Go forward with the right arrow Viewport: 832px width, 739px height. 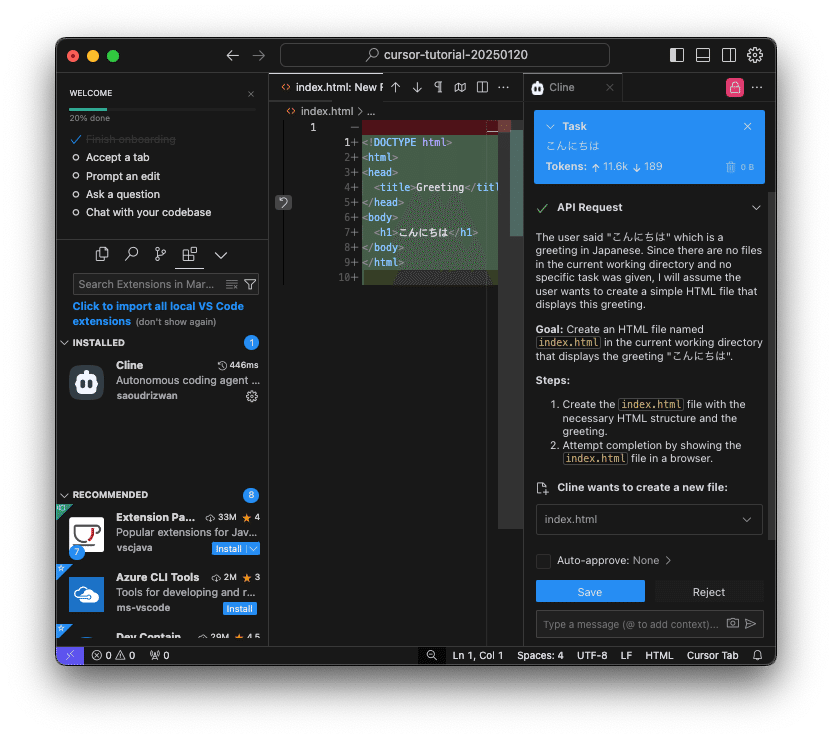(x=259, y=55)
